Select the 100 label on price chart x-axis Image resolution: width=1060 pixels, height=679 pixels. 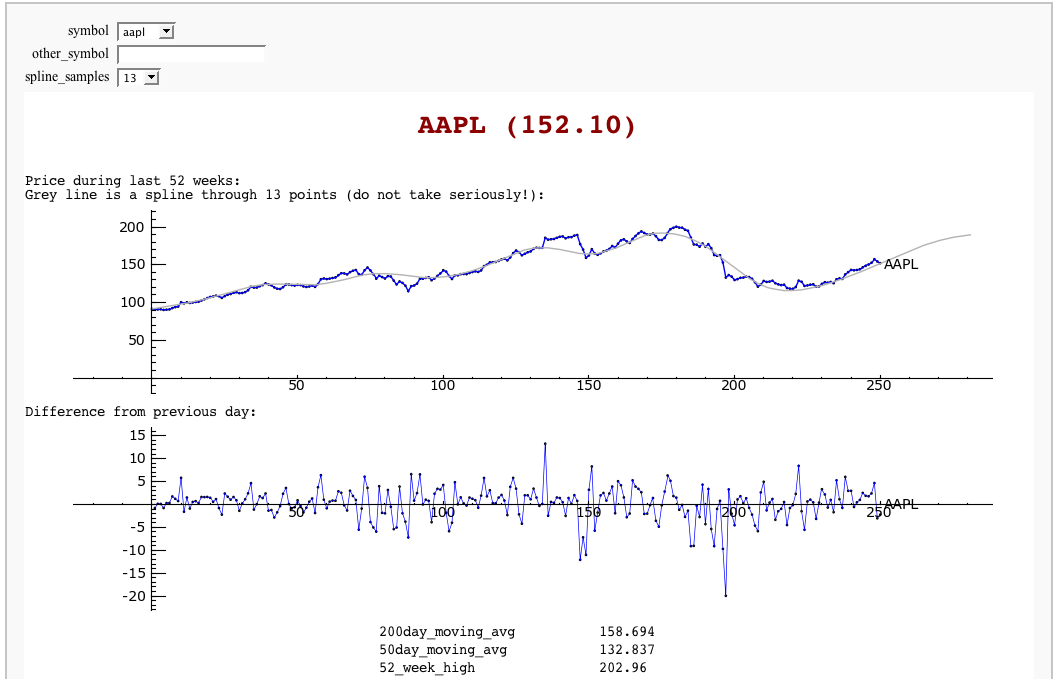pos(442,385)
